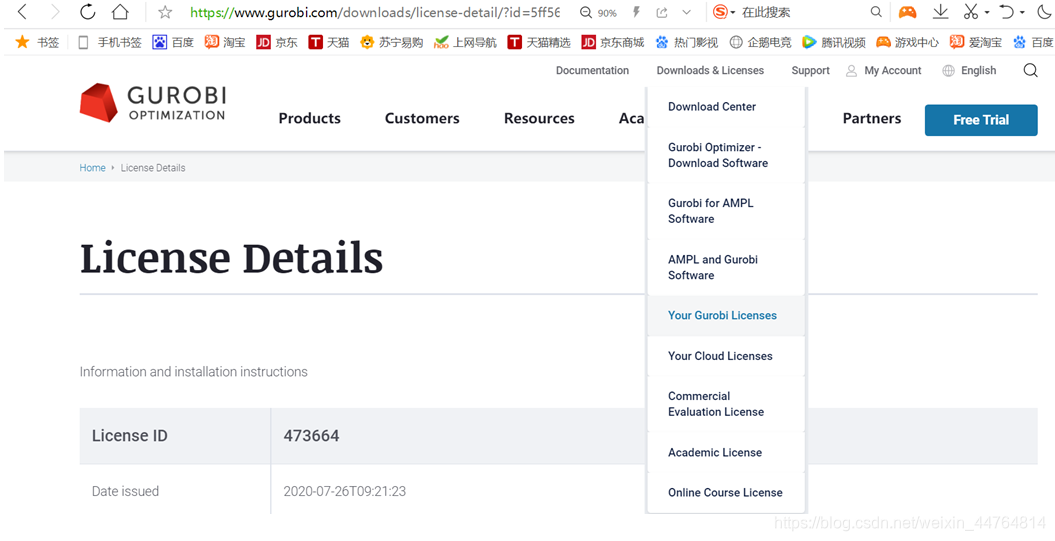Open the 天猫精选 bookmark
Image resolution: width=1055 pixels, height=541 pixels.
click(x=539, y=42)
